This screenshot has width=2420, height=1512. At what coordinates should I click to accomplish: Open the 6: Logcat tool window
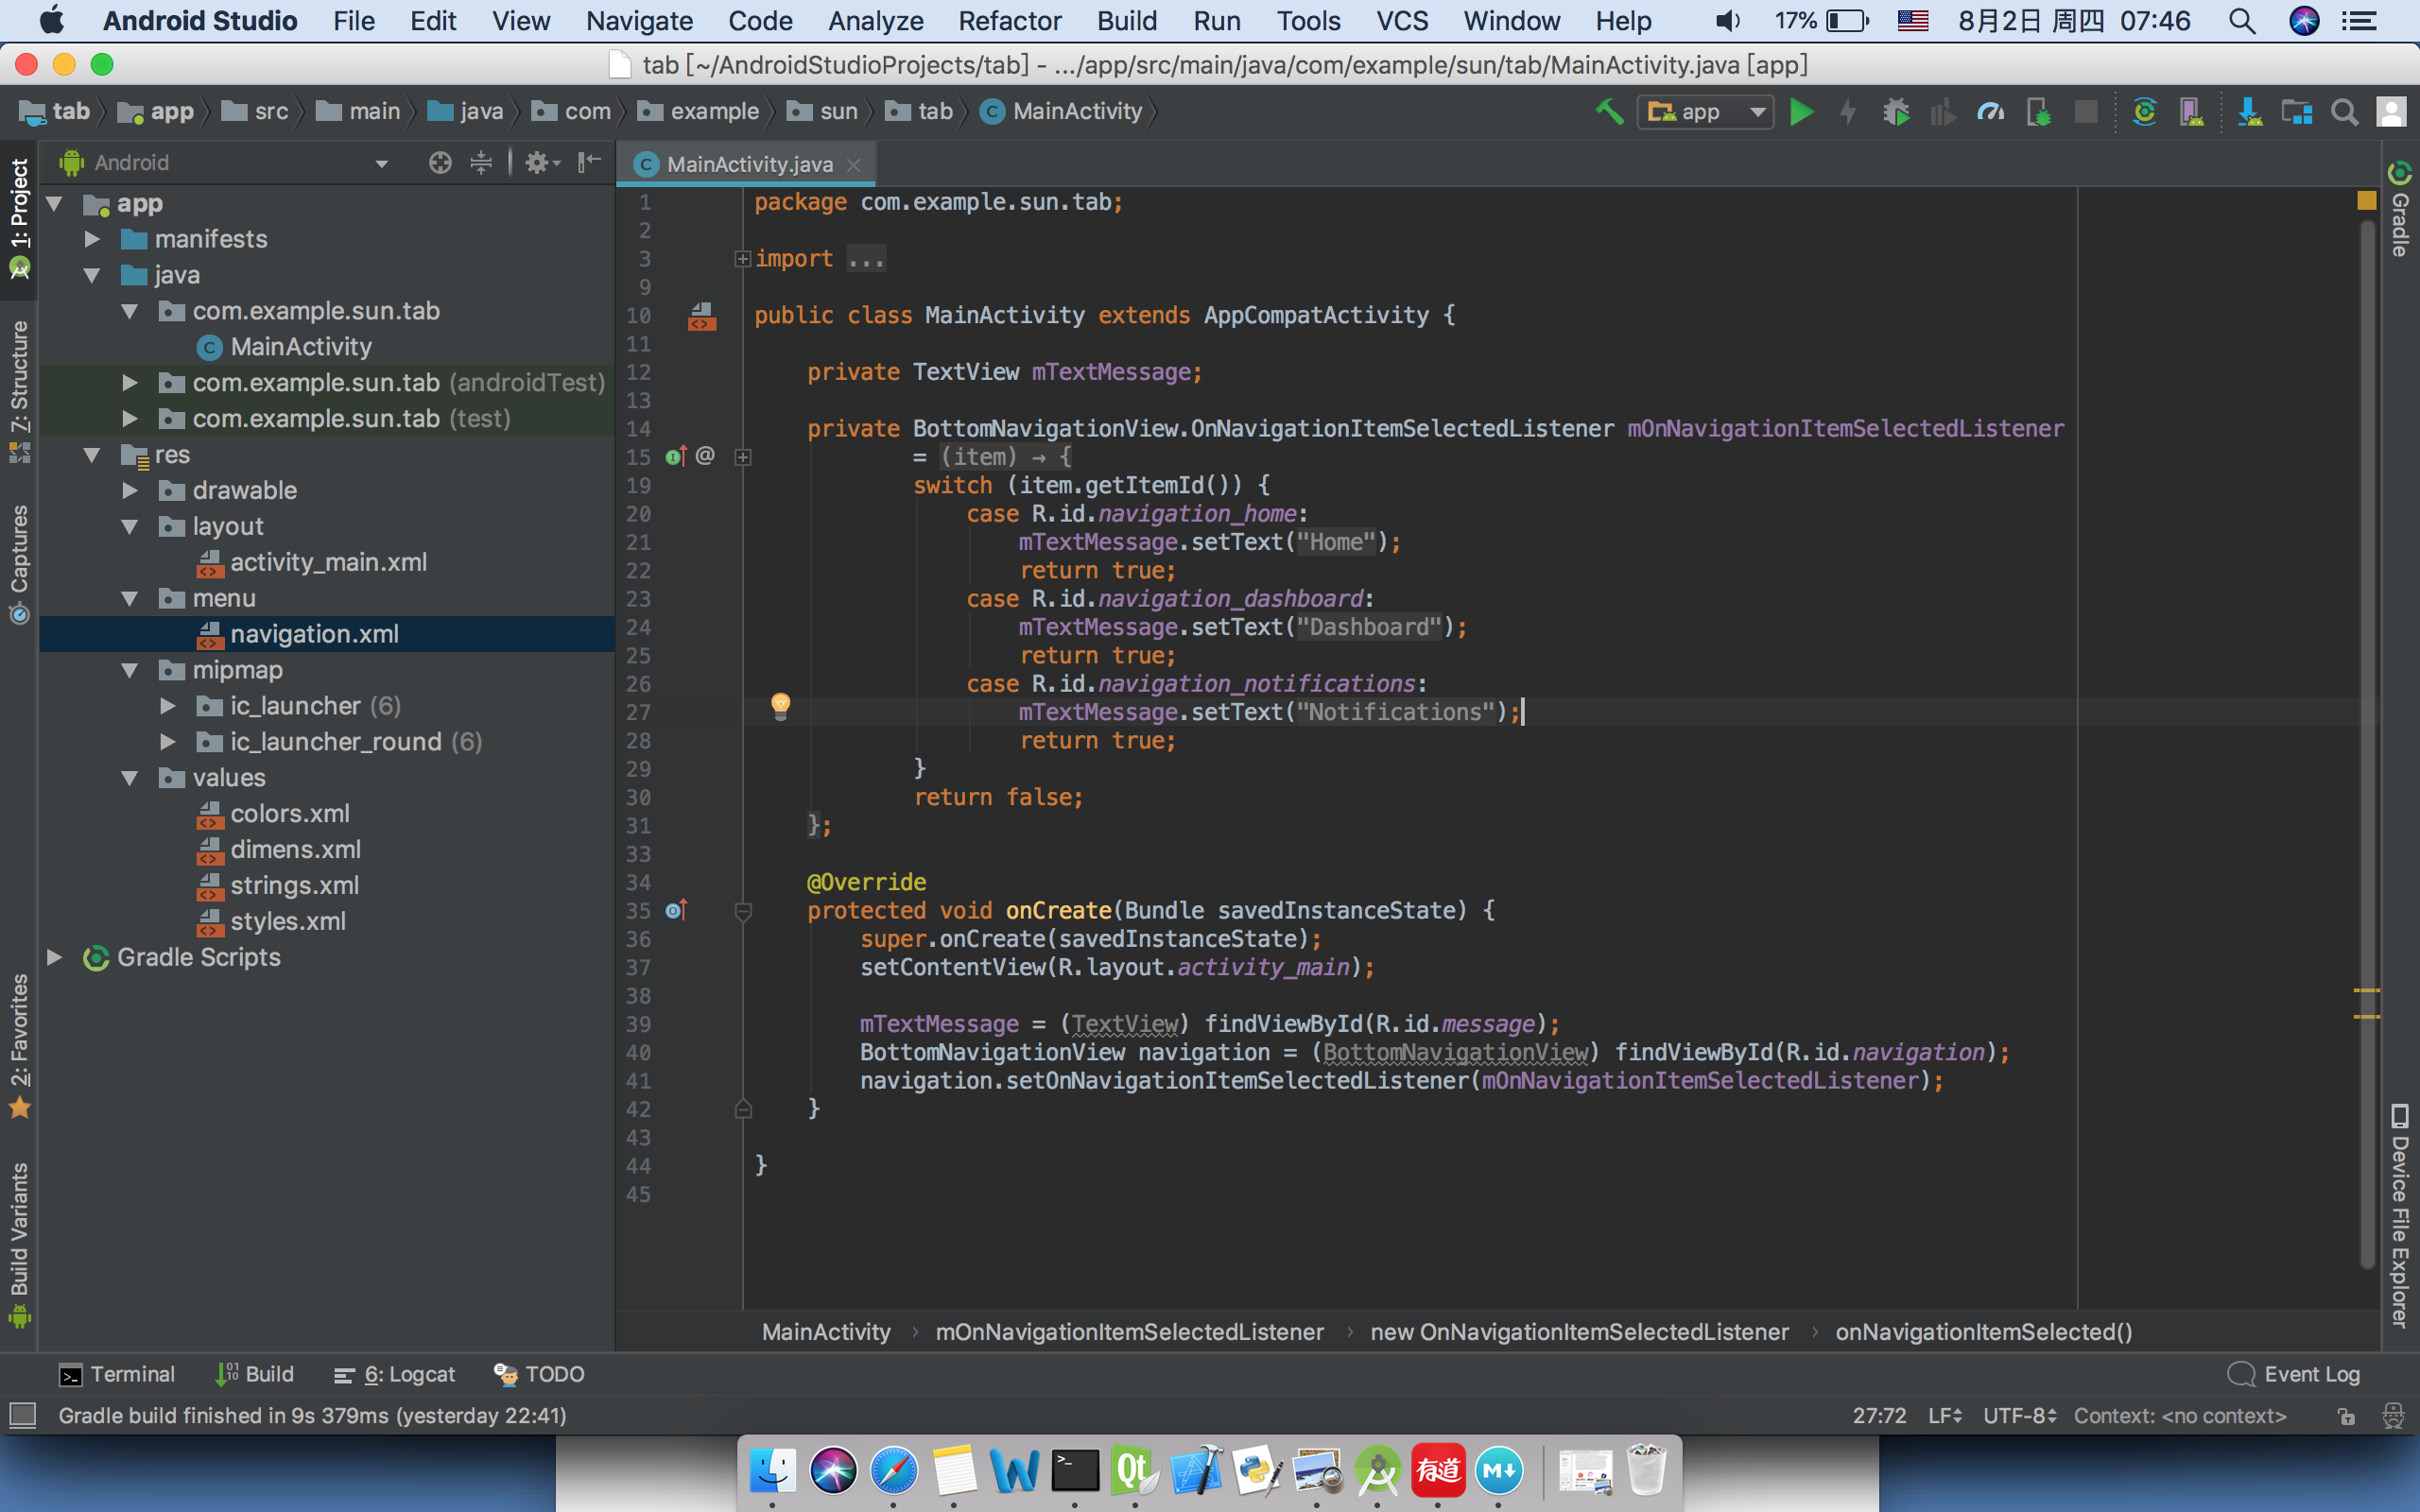click(394, 1374)
